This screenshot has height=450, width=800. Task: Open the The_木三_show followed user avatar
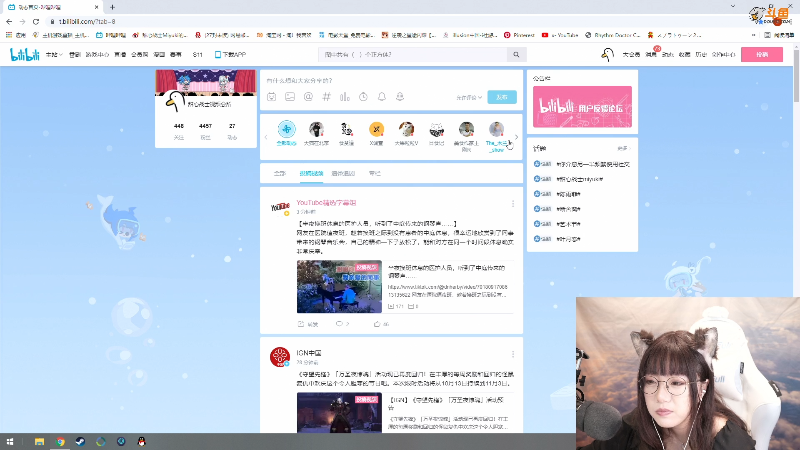click(496, 130)
